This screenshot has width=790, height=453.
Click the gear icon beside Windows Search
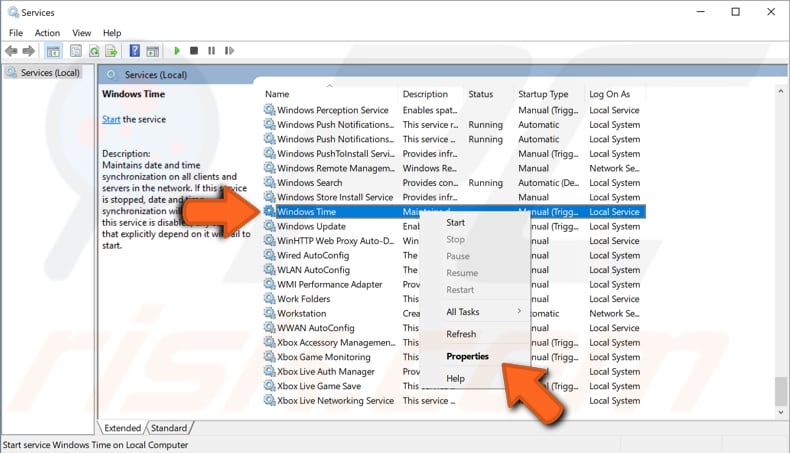click(x=270, y=182)
